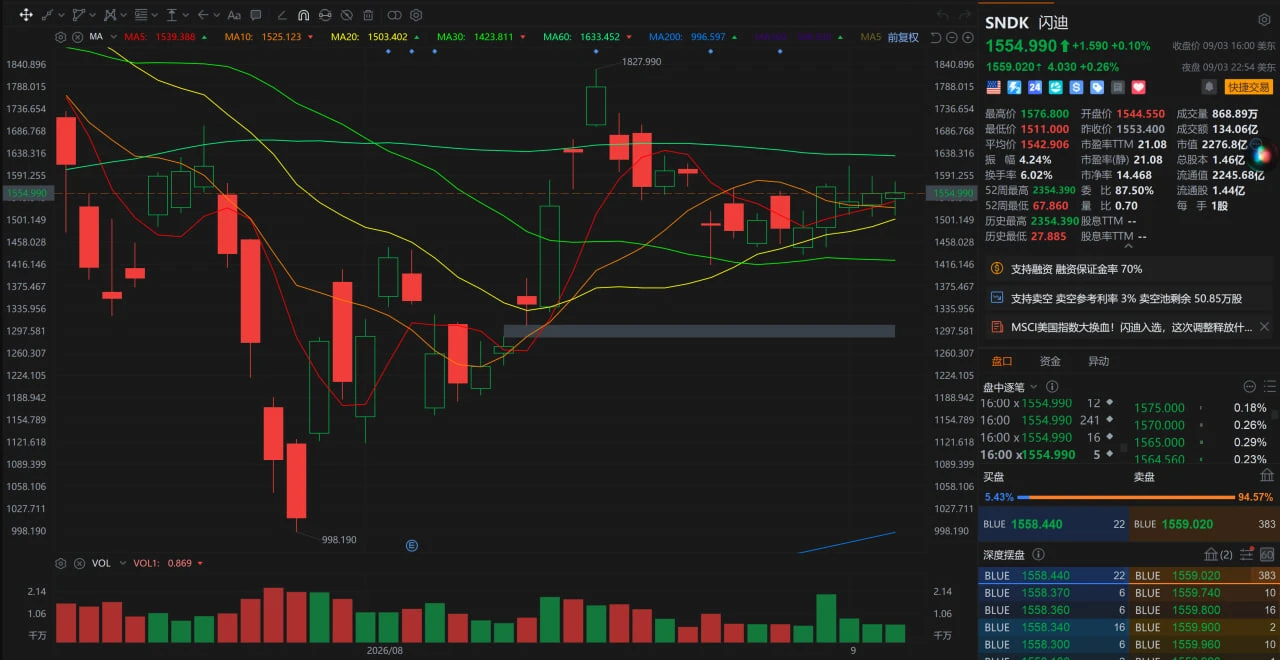Click the buy/sell ratio bar 5.43%
Image resolution: width=1280 pixels, height=660 pixels.
[1128, 497]
